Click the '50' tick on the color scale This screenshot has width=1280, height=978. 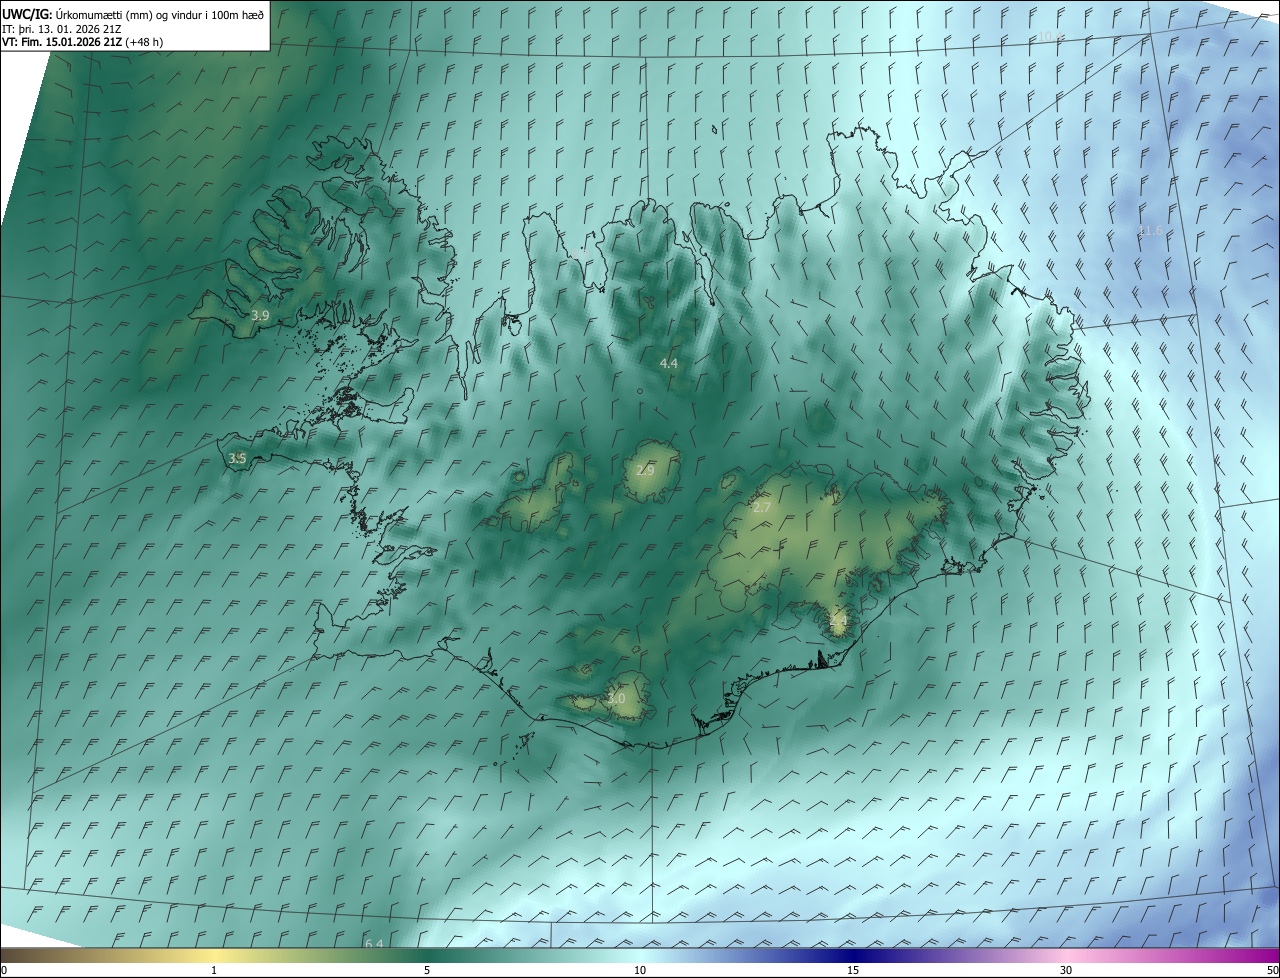(x=1272, y=970)
